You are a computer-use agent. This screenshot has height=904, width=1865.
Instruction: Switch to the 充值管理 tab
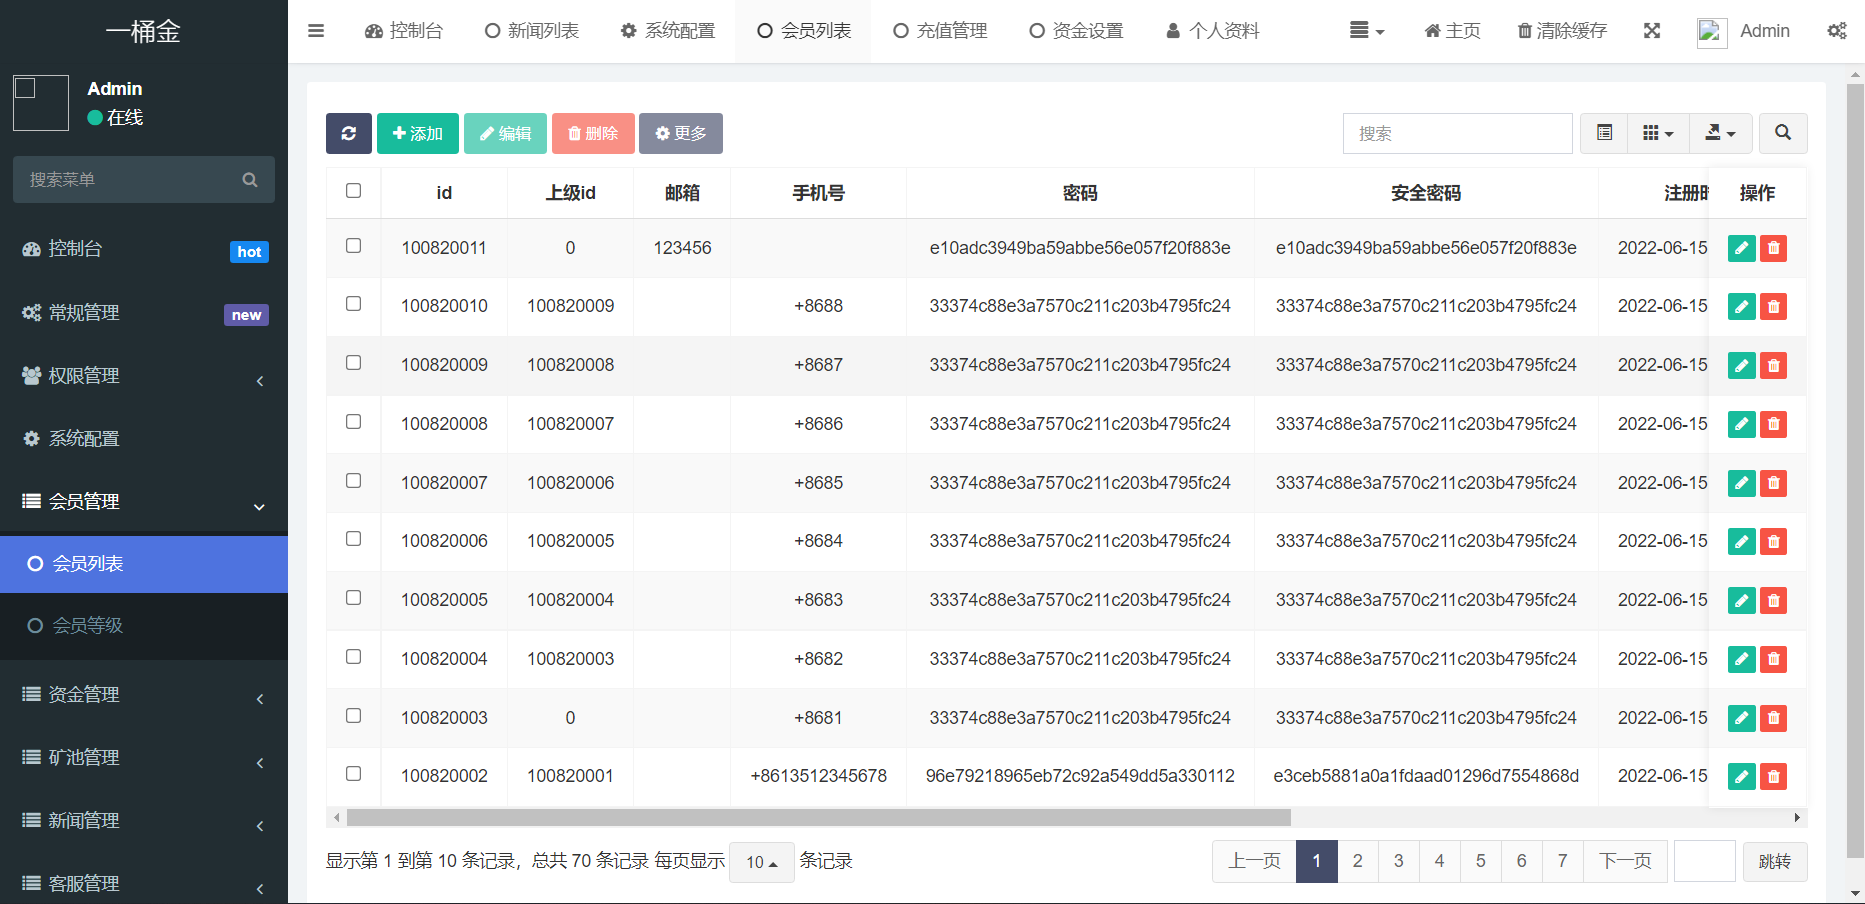point(940,31)
